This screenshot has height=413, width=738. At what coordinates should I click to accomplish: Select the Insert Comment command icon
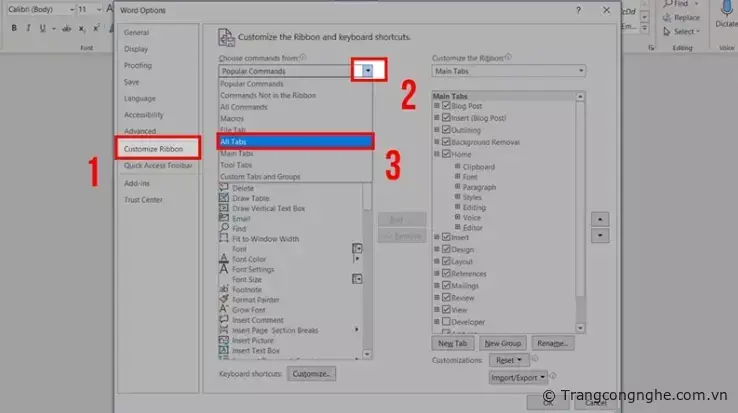click(x=224, y=320)
